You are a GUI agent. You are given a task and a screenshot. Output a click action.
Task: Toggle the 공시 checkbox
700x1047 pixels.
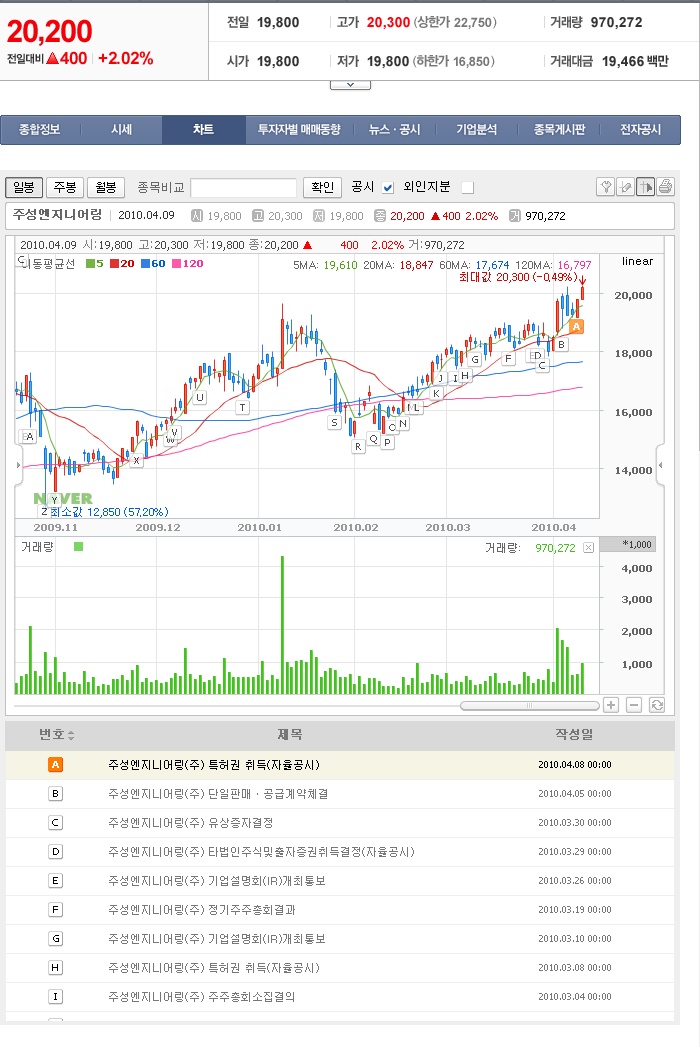pos(388,188)
